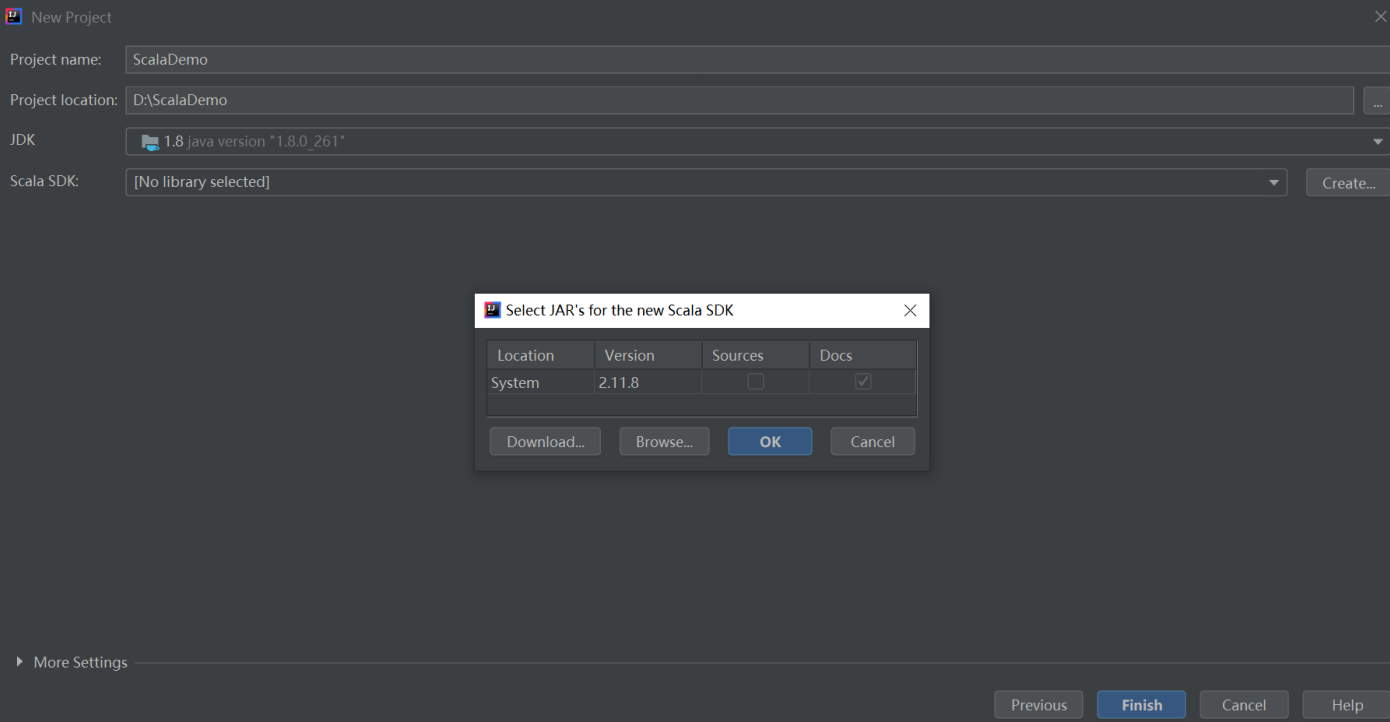Screen dimensions: 1390x722
Task: Click the Create... button for Scala SDK
Action: [x=1348, y=183]
